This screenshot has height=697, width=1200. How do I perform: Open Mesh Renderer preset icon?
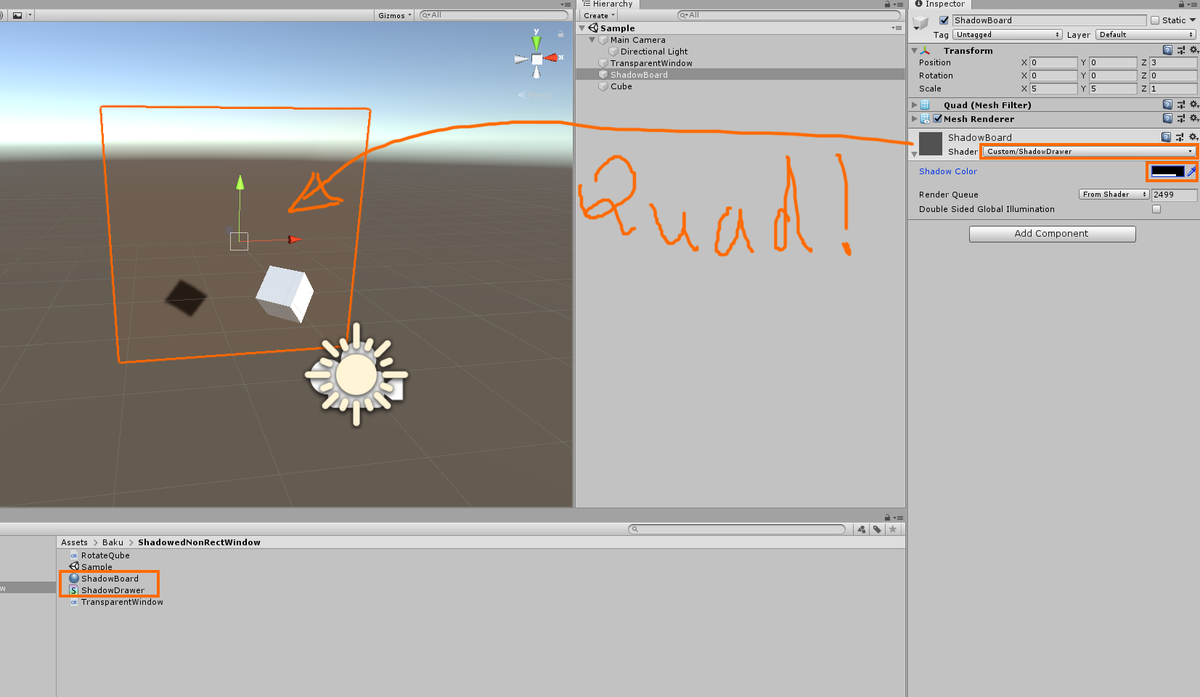tap(1179, 118)
